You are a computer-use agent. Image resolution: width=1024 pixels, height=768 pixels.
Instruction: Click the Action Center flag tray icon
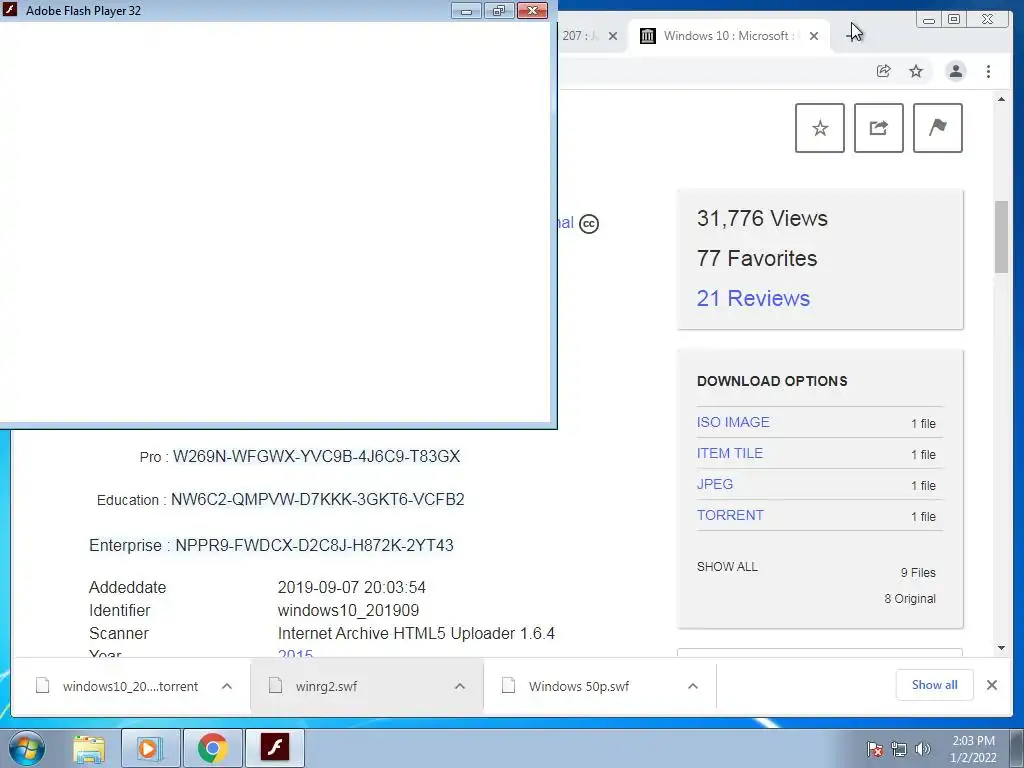pos(874,749)
